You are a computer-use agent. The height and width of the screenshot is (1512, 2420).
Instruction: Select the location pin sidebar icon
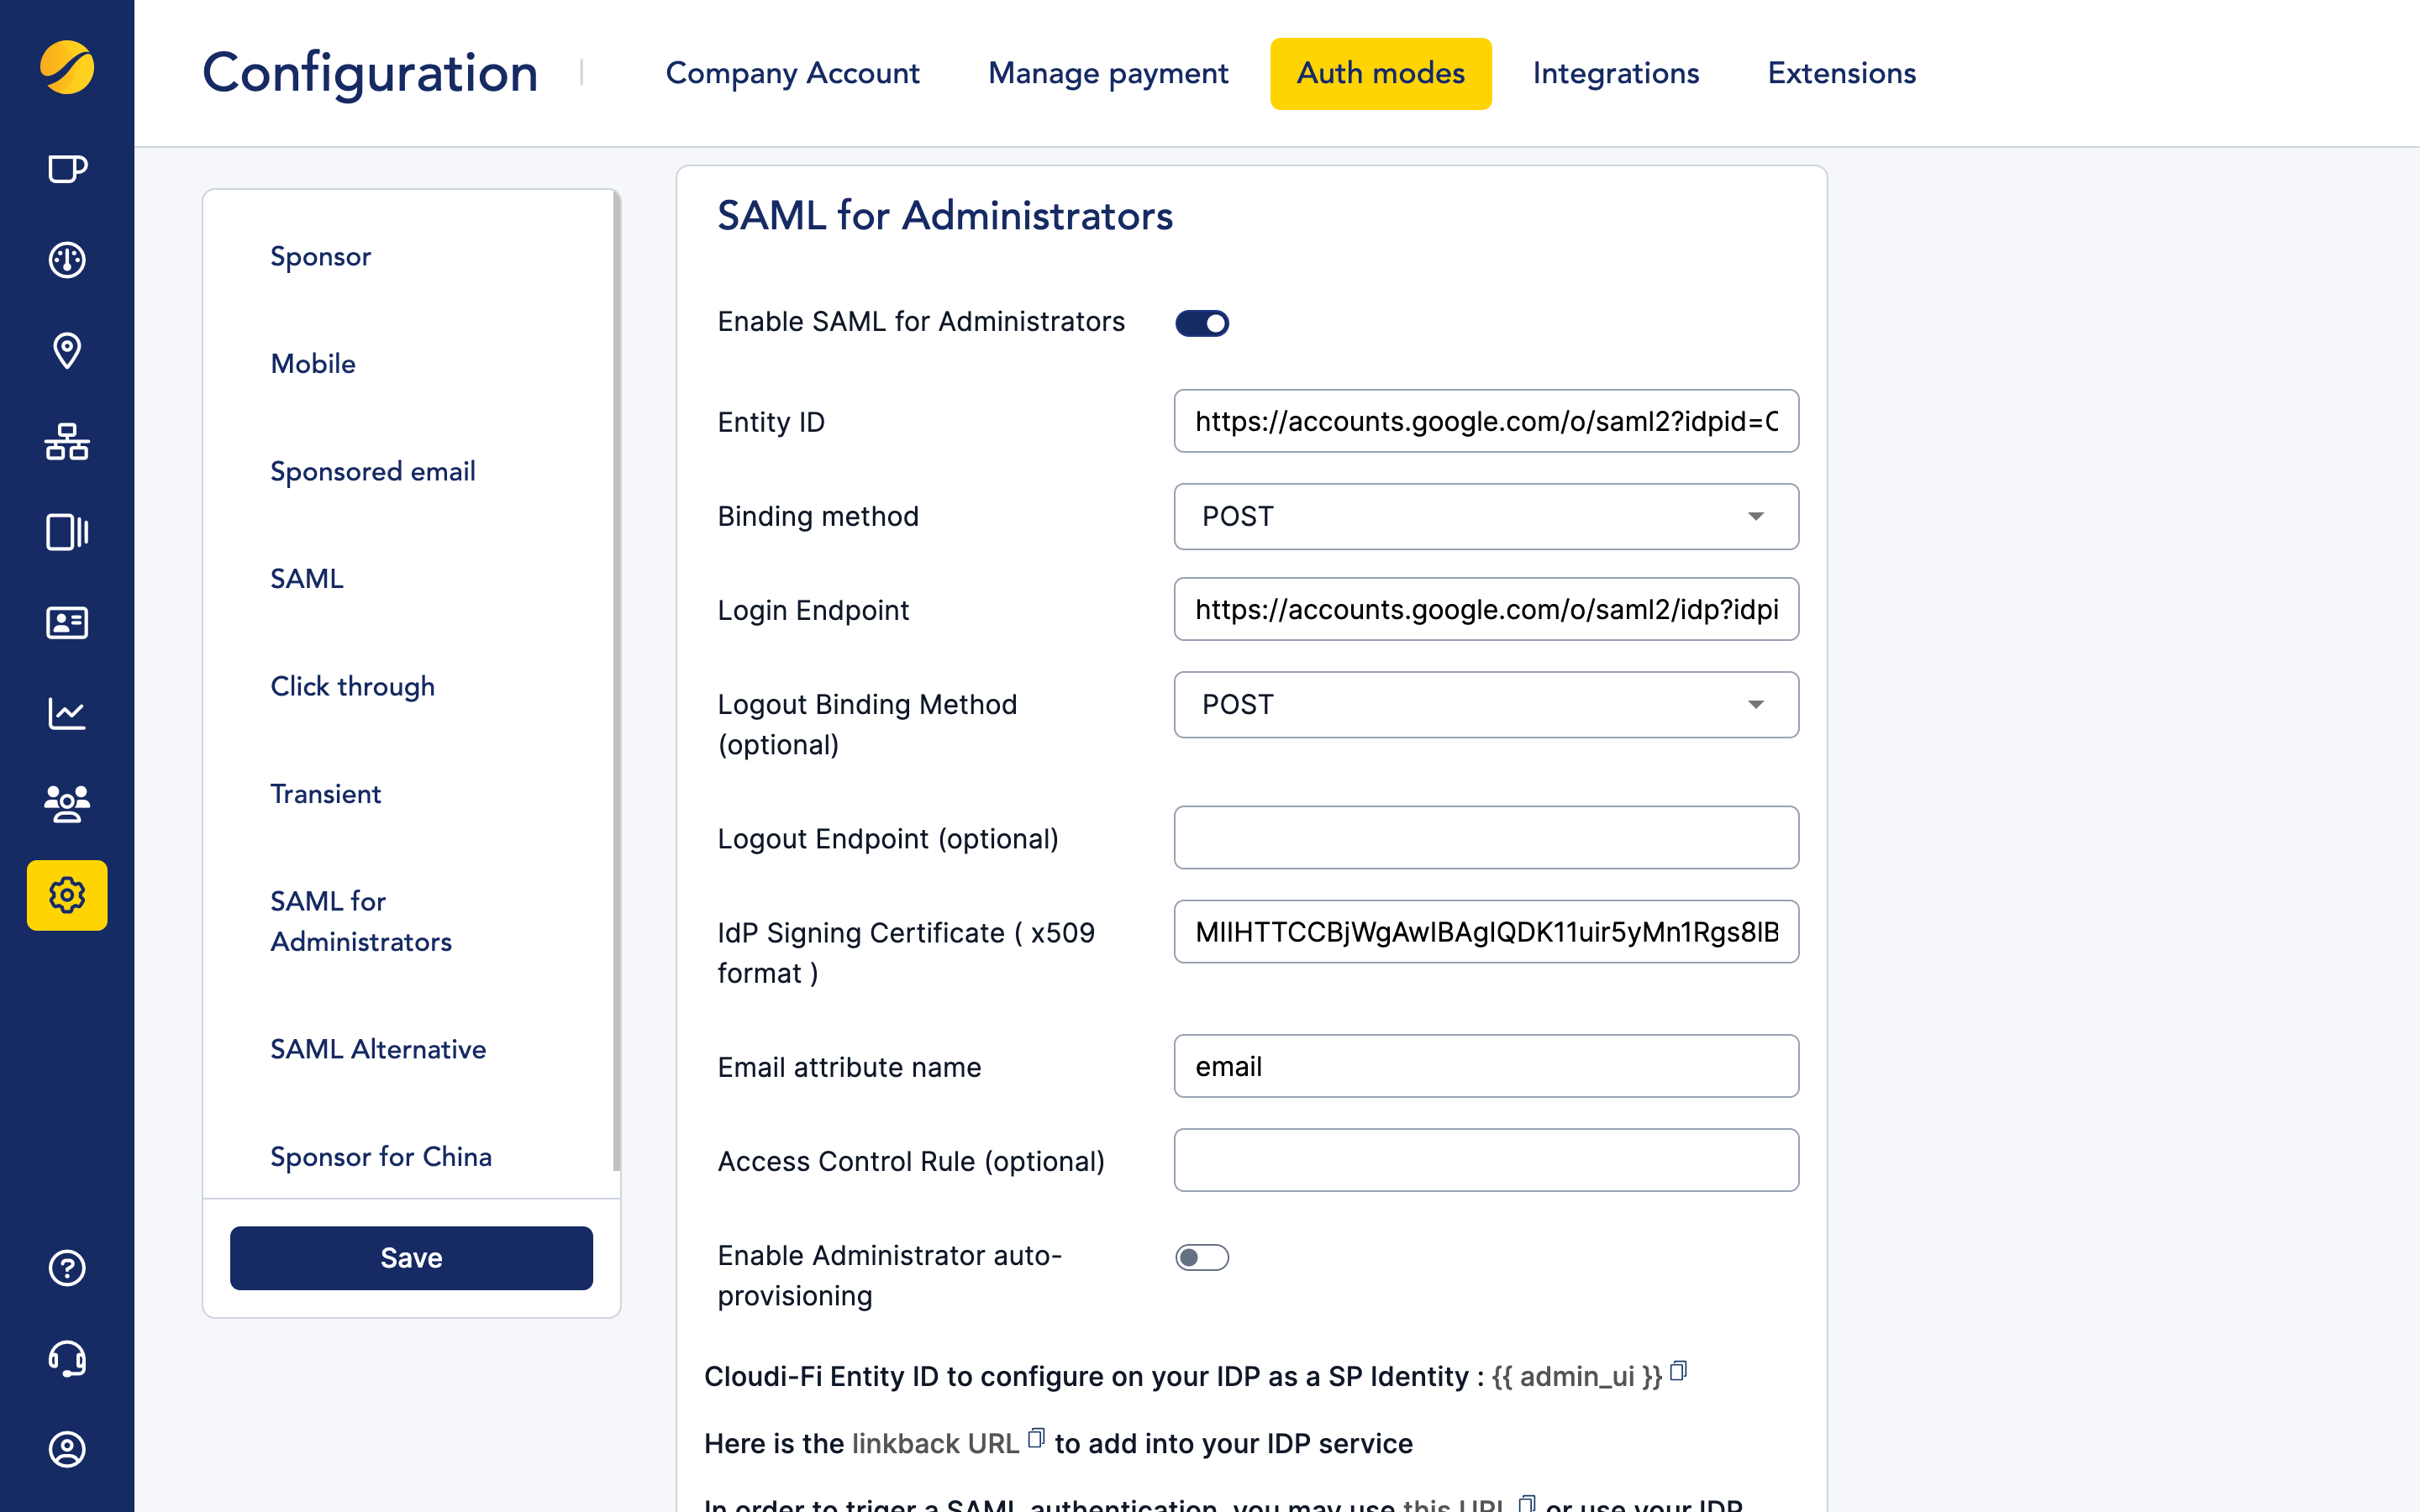coord(66,350)
